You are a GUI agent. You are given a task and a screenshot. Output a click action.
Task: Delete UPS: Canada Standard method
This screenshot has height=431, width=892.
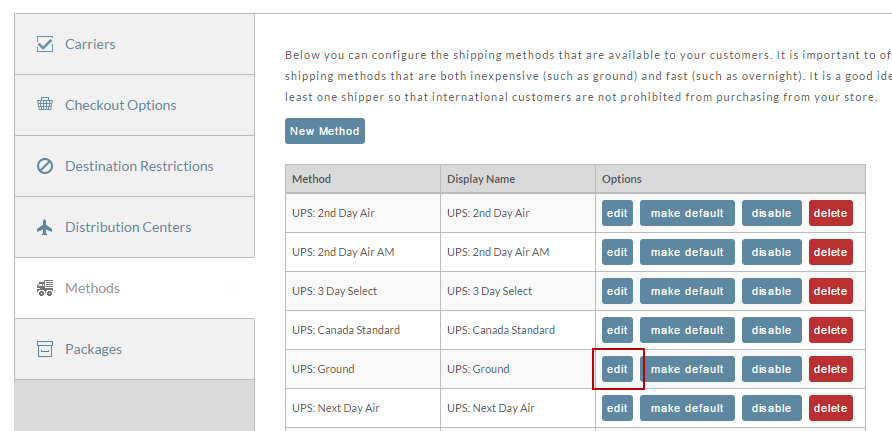(831, 330)
